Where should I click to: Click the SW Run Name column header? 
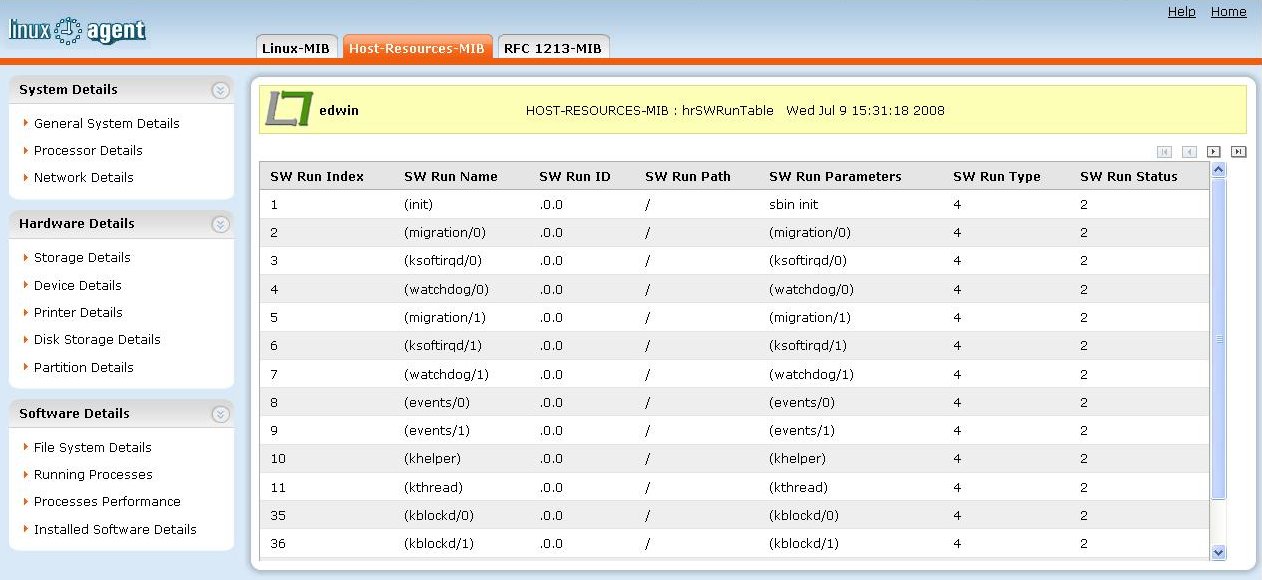(x=451, y=177)
